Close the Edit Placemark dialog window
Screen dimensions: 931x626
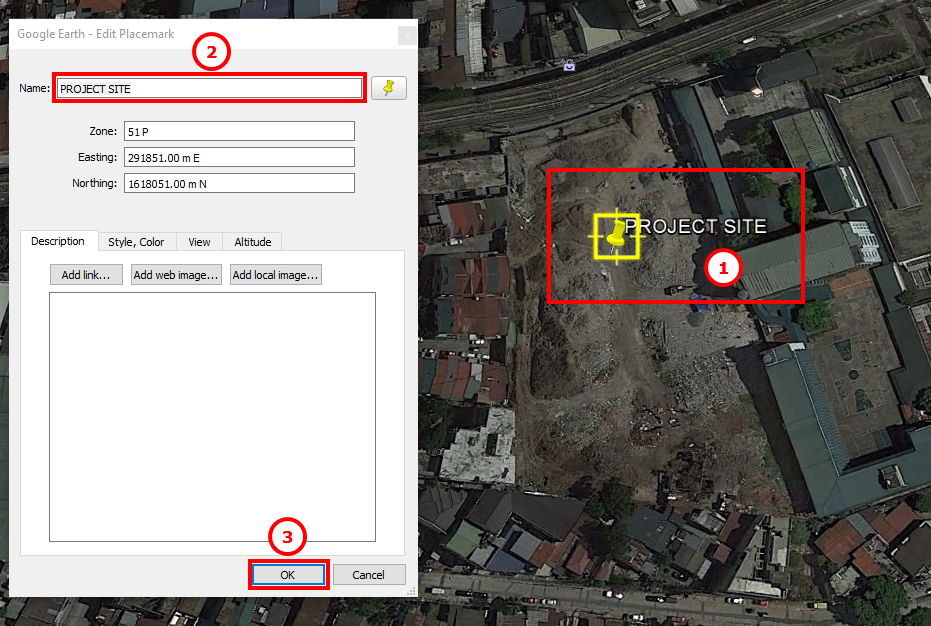pyautogui.click(x=406, y=35)
